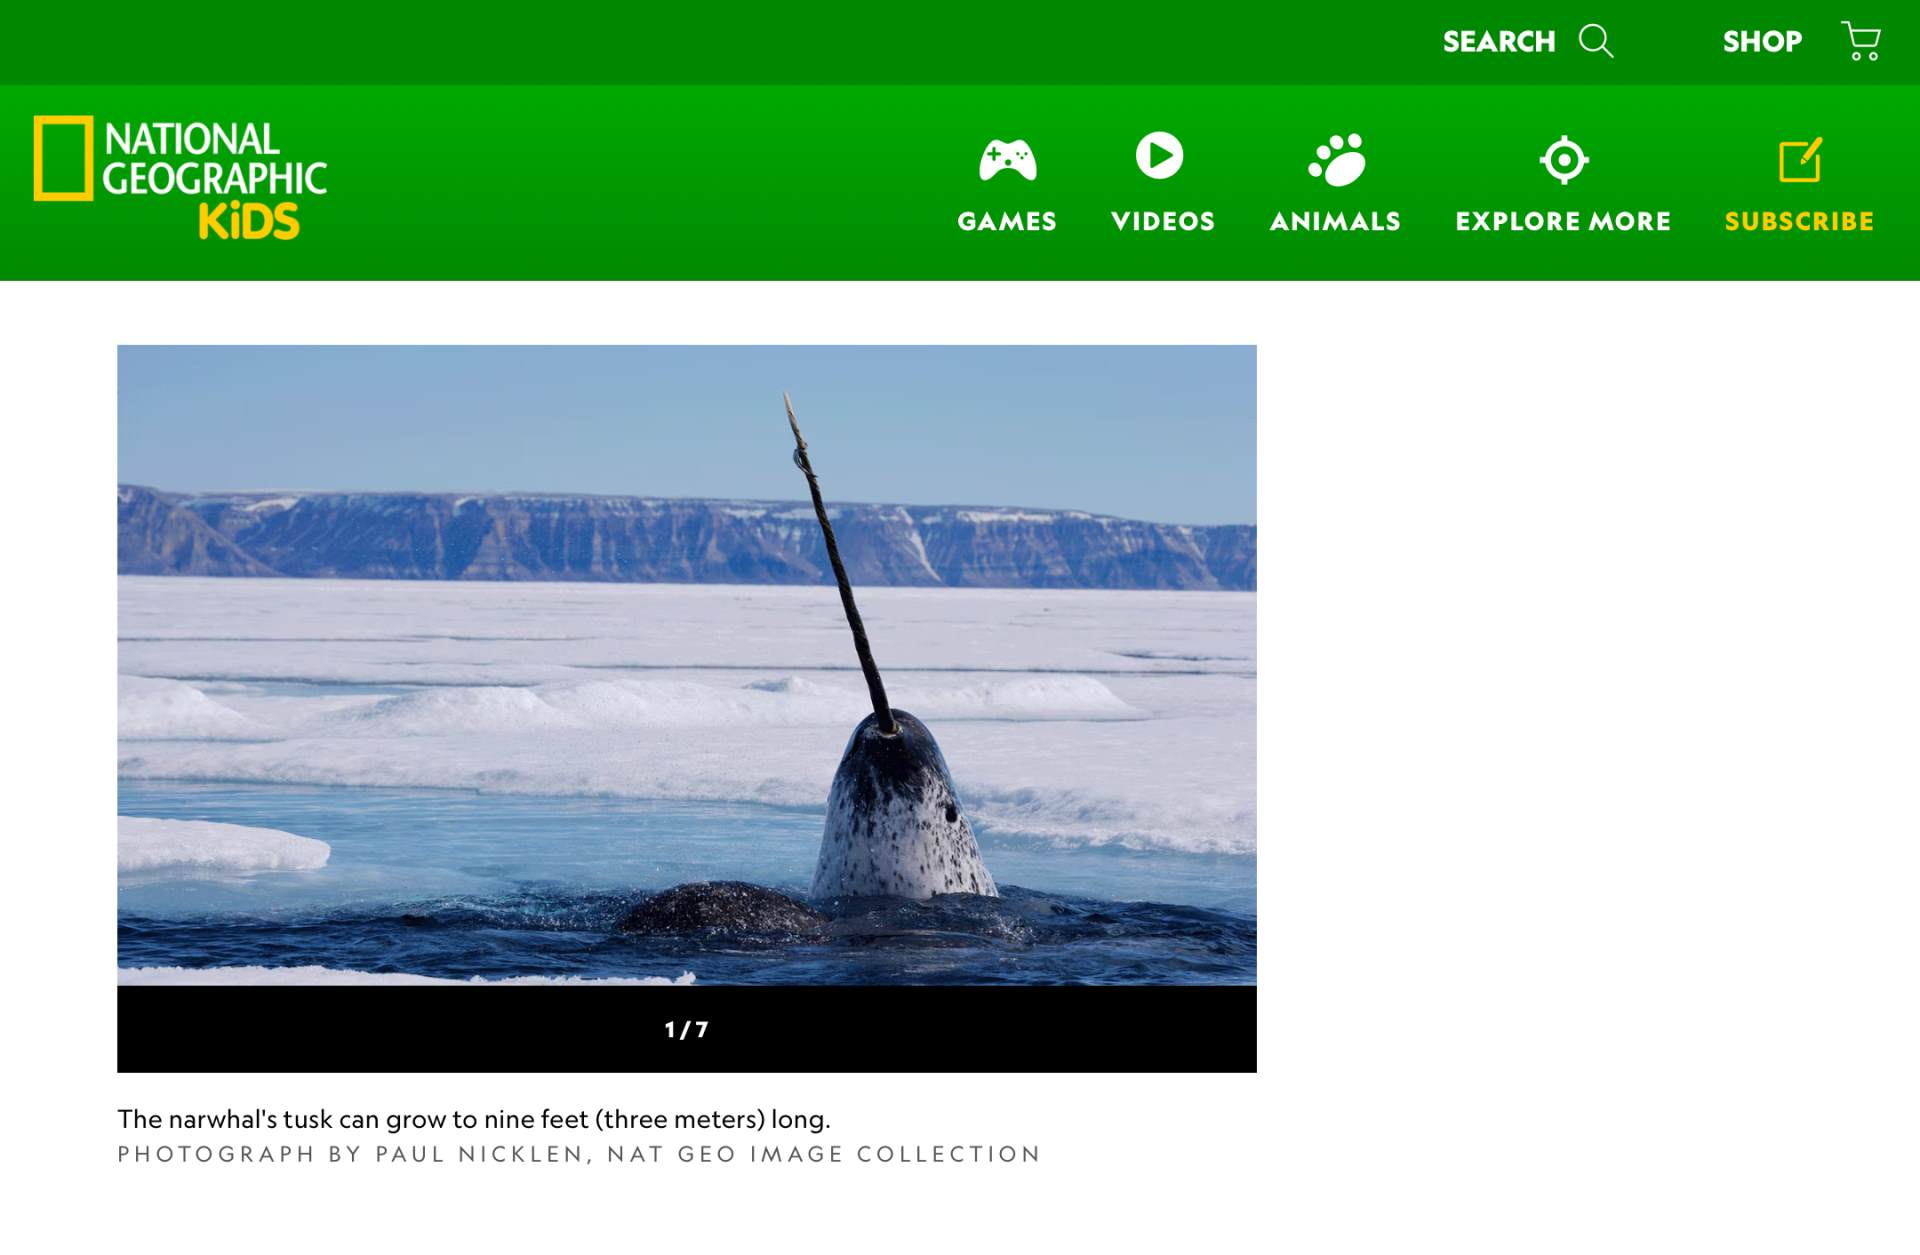Open the EXPLORE MORE menu label
The width and height of the screenshot is (1920, 1255).
point(1563,221)
